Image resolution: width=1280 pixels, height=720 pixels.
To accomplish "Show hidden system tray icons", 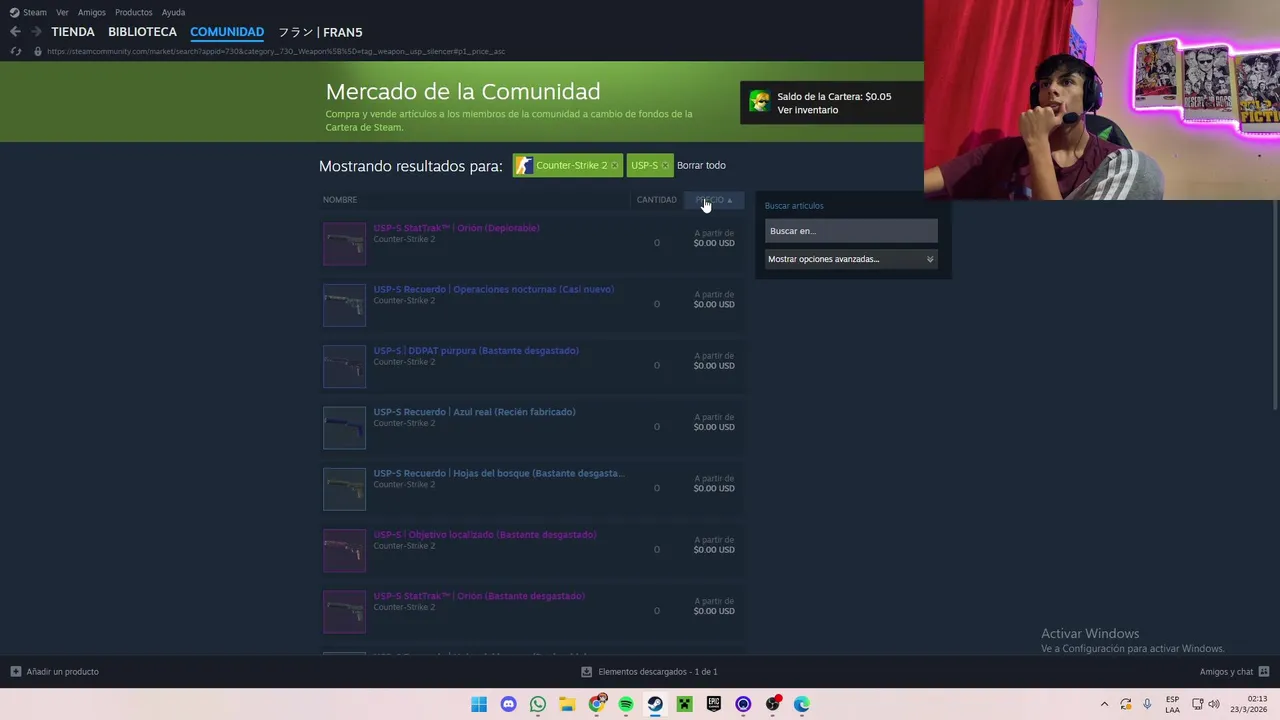I will tap(1104, 704).
